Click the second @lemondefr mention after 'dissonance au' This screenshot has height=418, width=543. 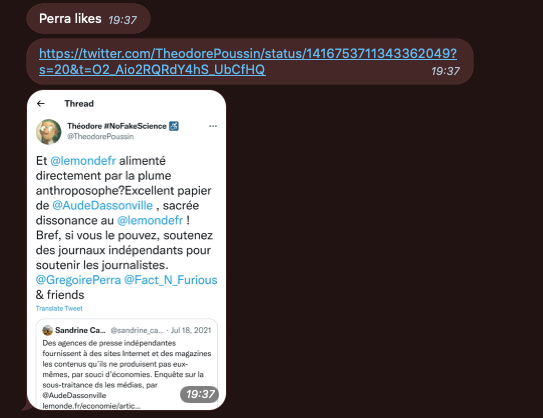pos(150,220)
